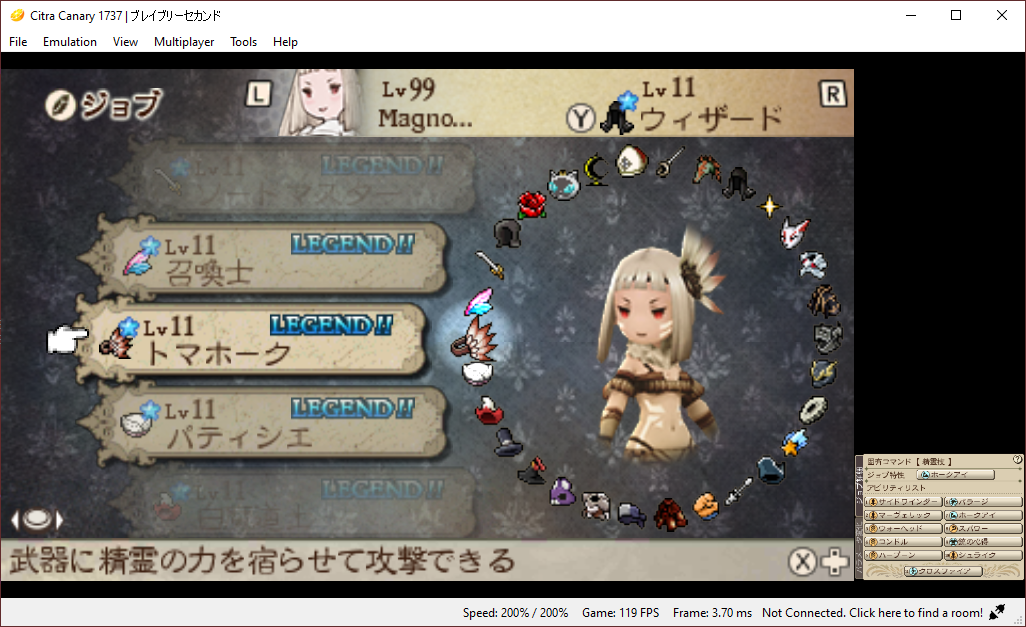
Task: Open the Multiplayer menu
Action: [x=184, y=42]
